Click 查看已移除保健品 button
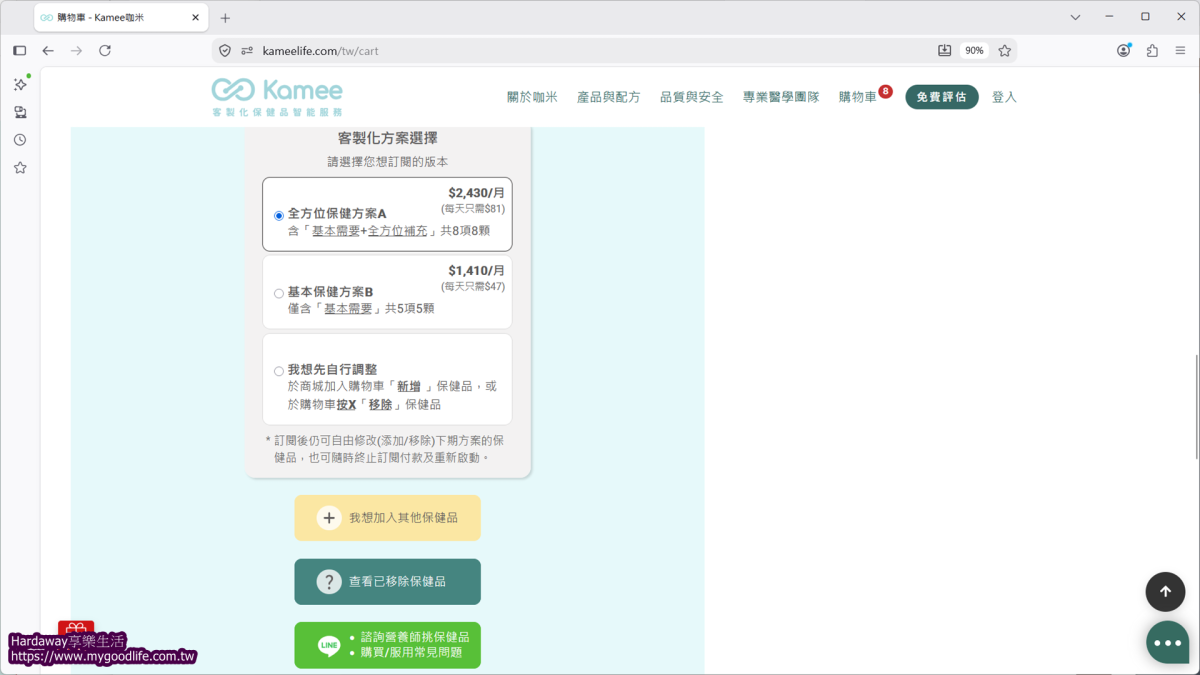The height and width of the screenshot is (675, 1200). tap(388, 582)
